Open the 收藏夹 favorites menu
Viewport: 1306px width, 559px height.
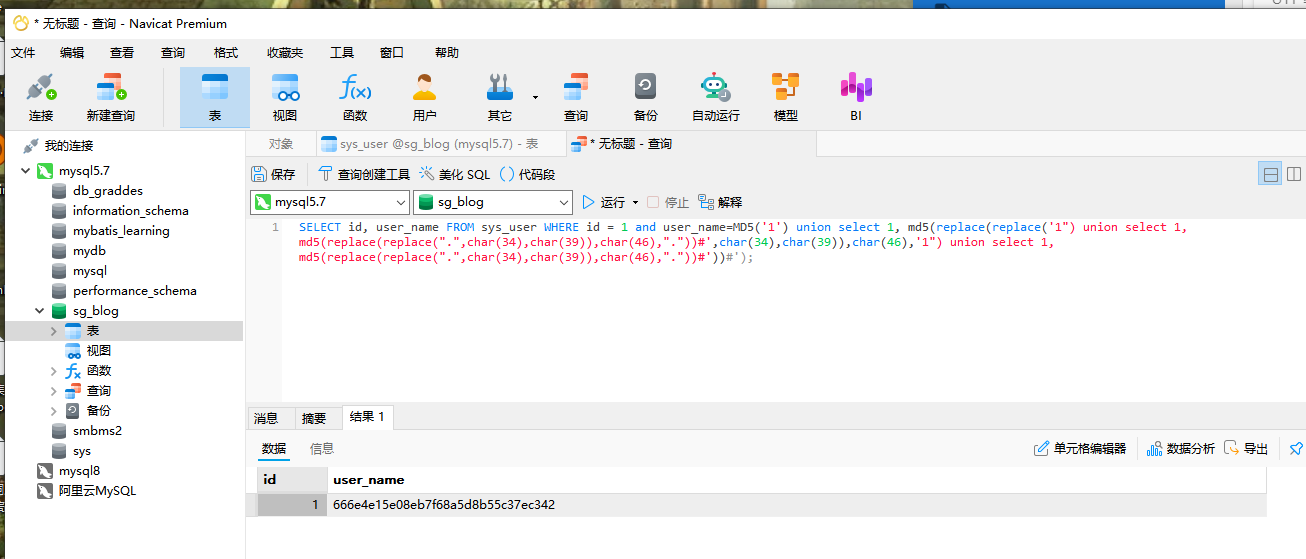[285, 53]
